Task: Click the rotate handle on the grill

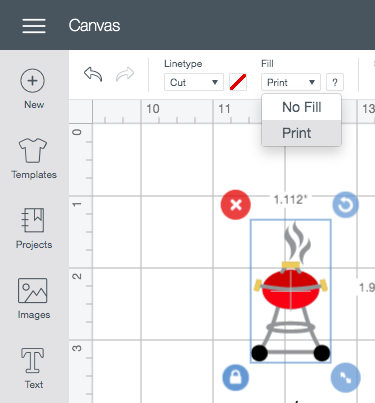Action: (x=346, y=205)
